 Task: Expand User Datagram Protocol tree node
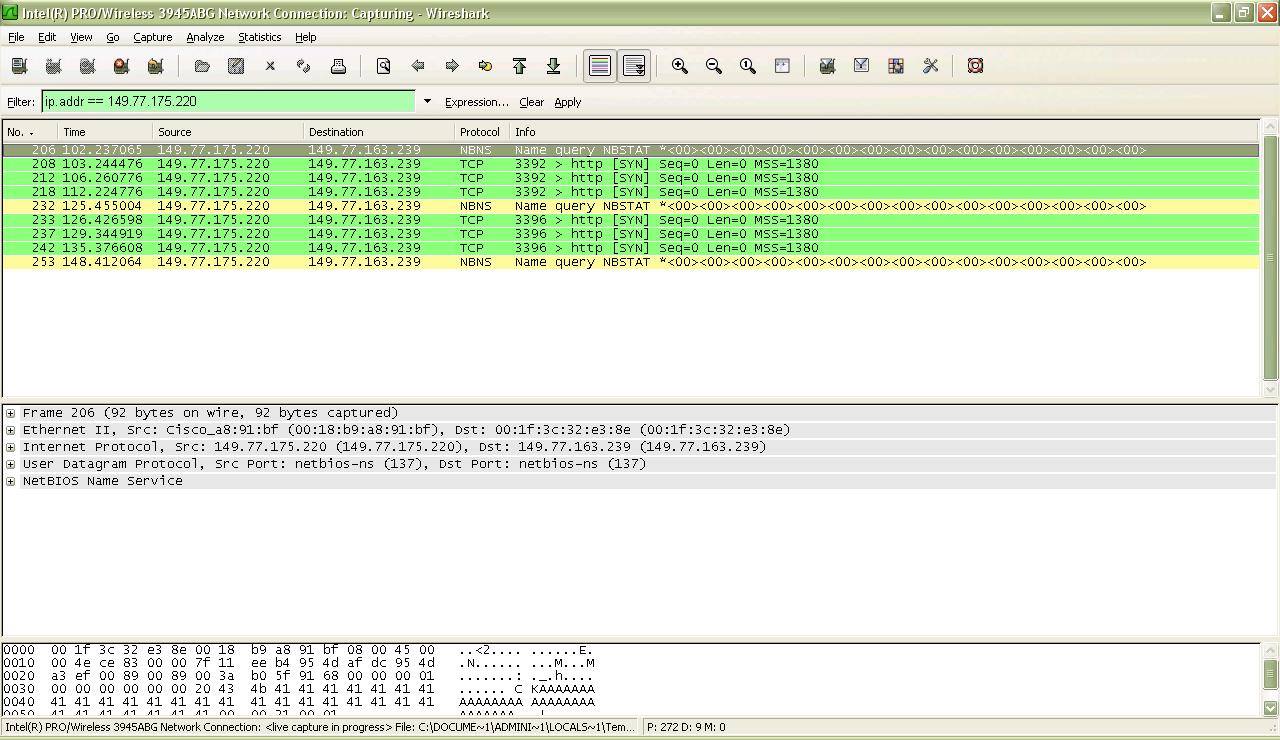coord(10,464)
